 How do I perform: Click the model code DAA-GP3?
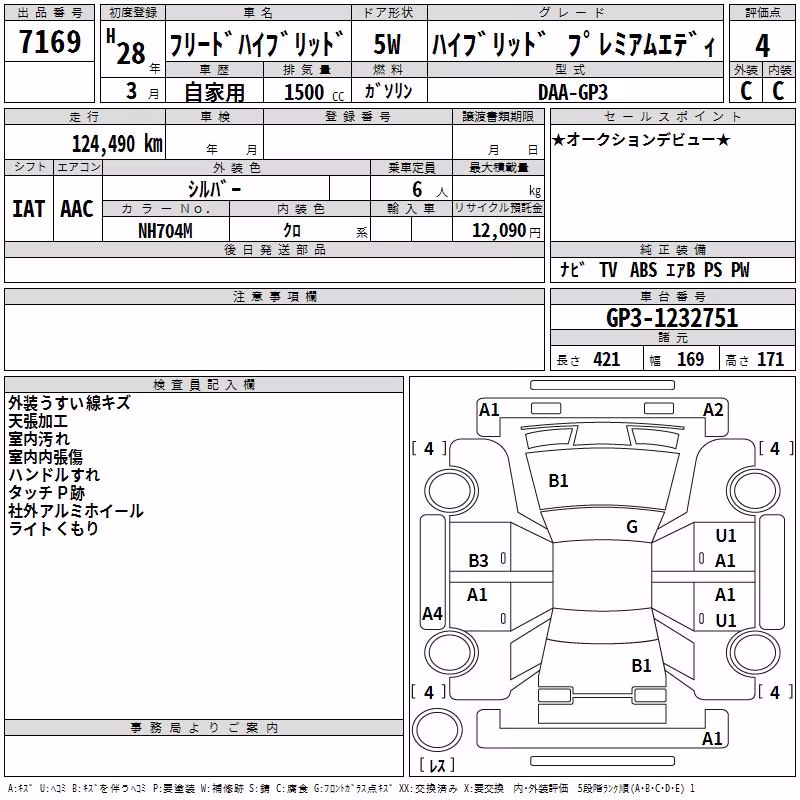(x=573, y=92)
